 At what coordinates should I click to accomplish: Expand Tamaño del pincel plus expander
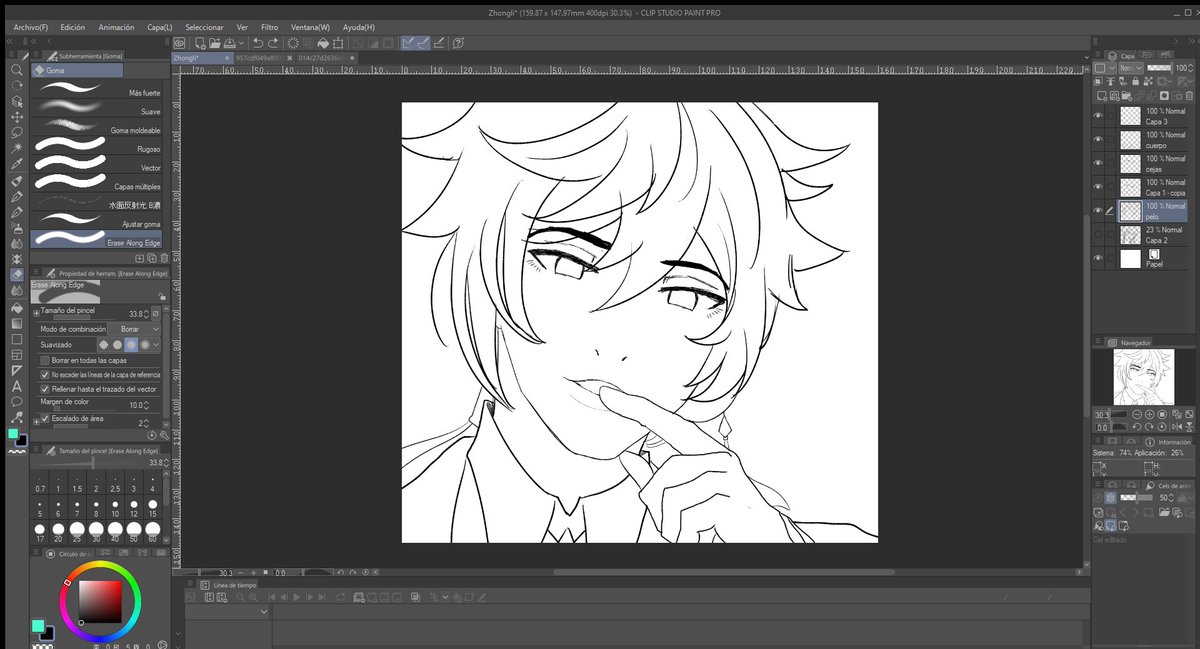(x=36, y=312)
